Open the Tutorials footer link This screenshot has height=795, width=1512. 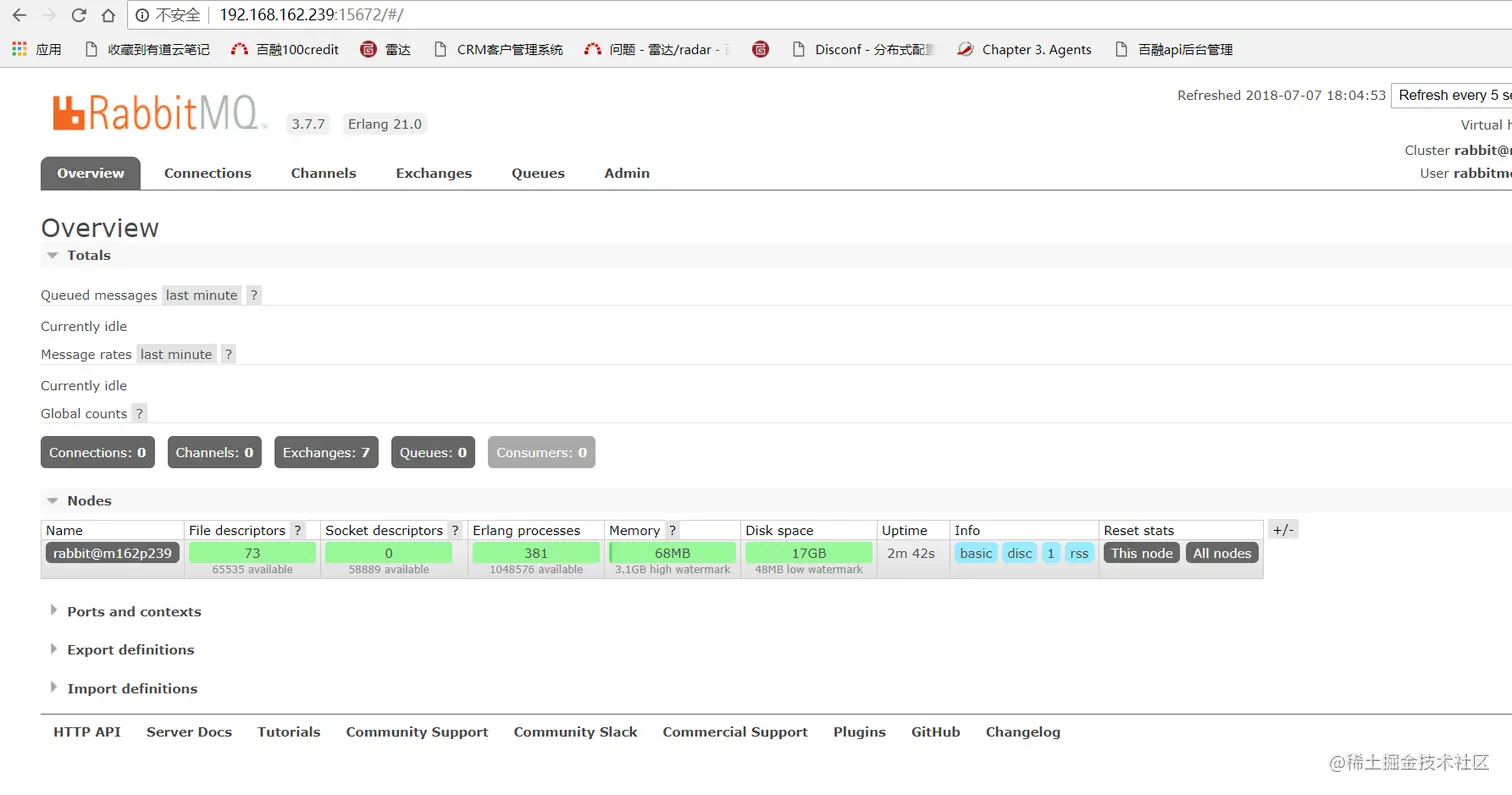pyautogui.click(x=289, y=732)
